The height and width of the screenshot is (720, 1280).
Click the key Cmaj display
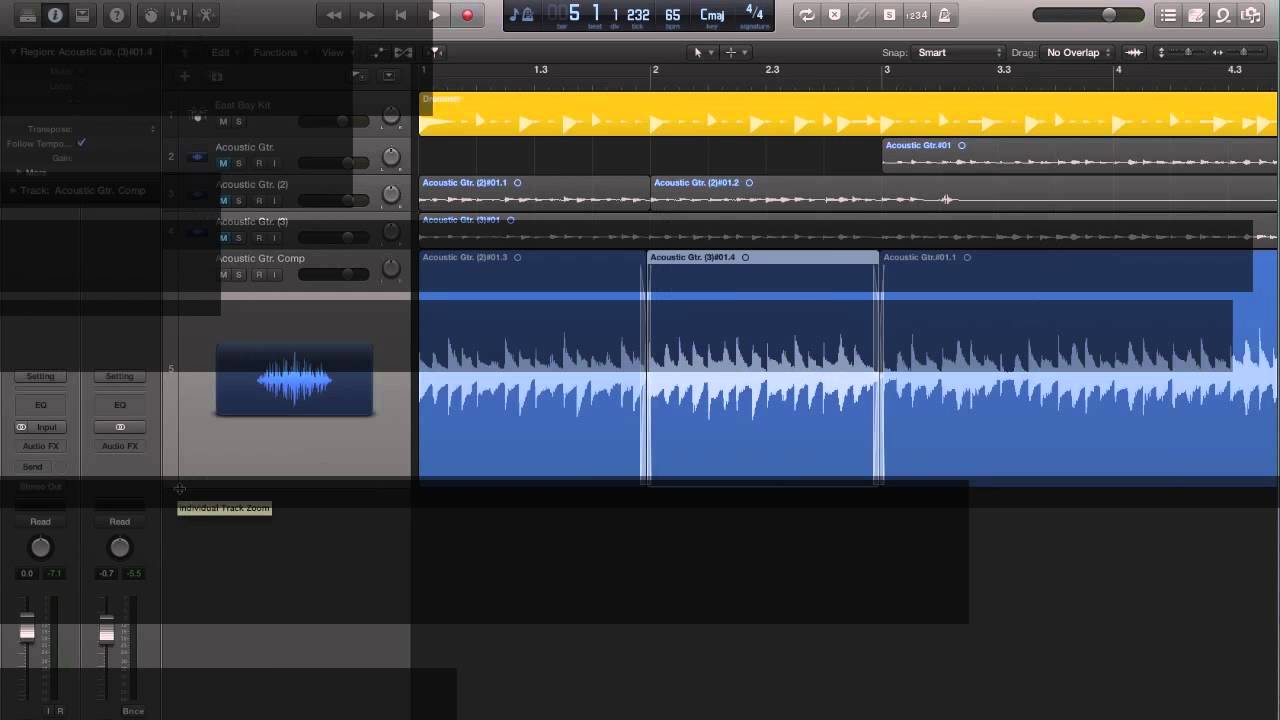pyautogui.click(x=712, y=14)
